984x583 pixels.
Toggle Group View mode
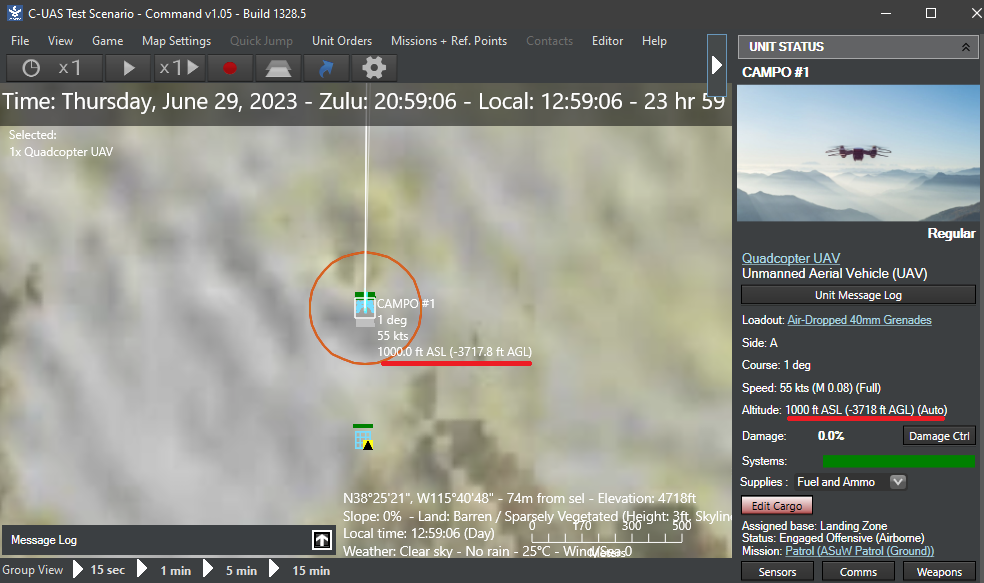click(33, 570)
